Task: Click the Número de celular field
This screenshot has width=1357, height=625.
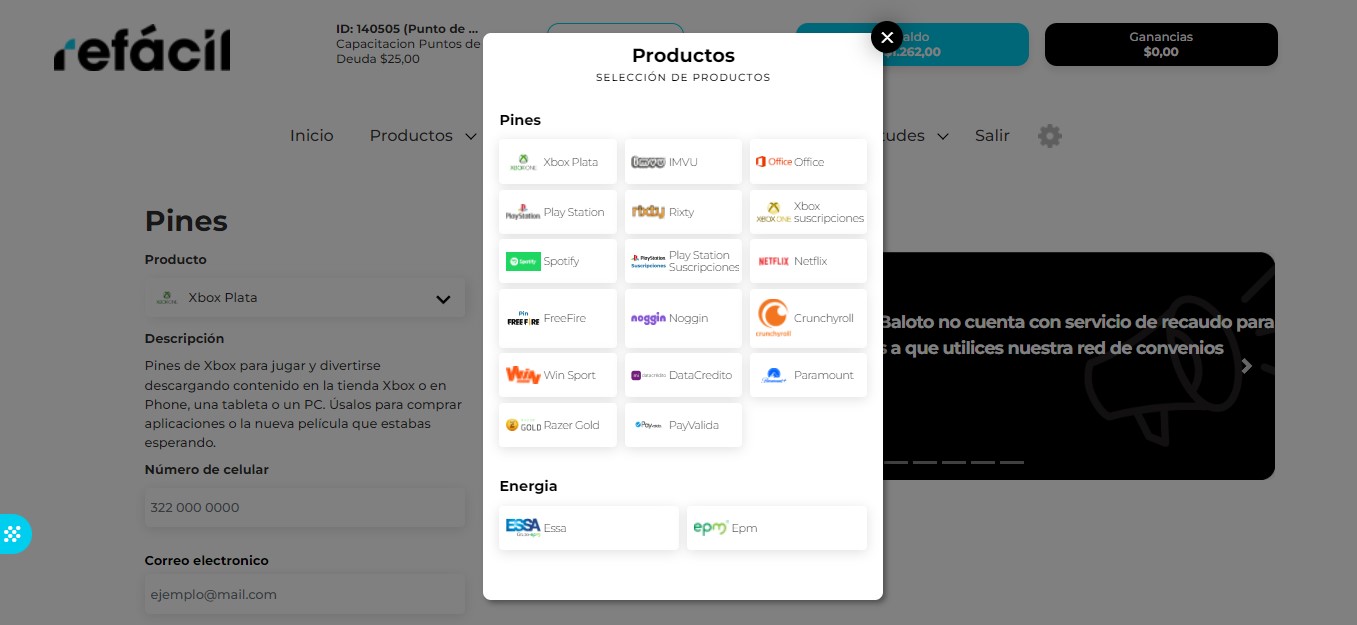Action: (x=305, y=507)
